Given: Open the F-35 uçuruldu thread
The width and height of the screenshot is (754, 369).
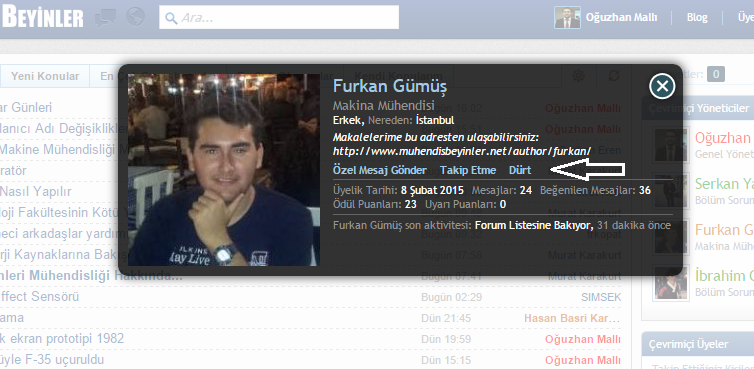Looking at the screenshot, I should pos(52,359).
